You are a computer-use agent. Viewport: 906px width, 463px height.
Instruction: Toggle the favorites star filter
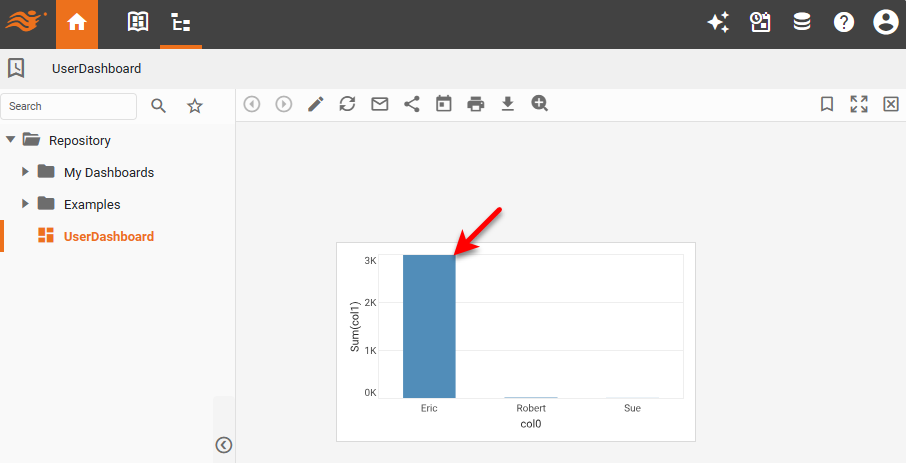(195, 106)
